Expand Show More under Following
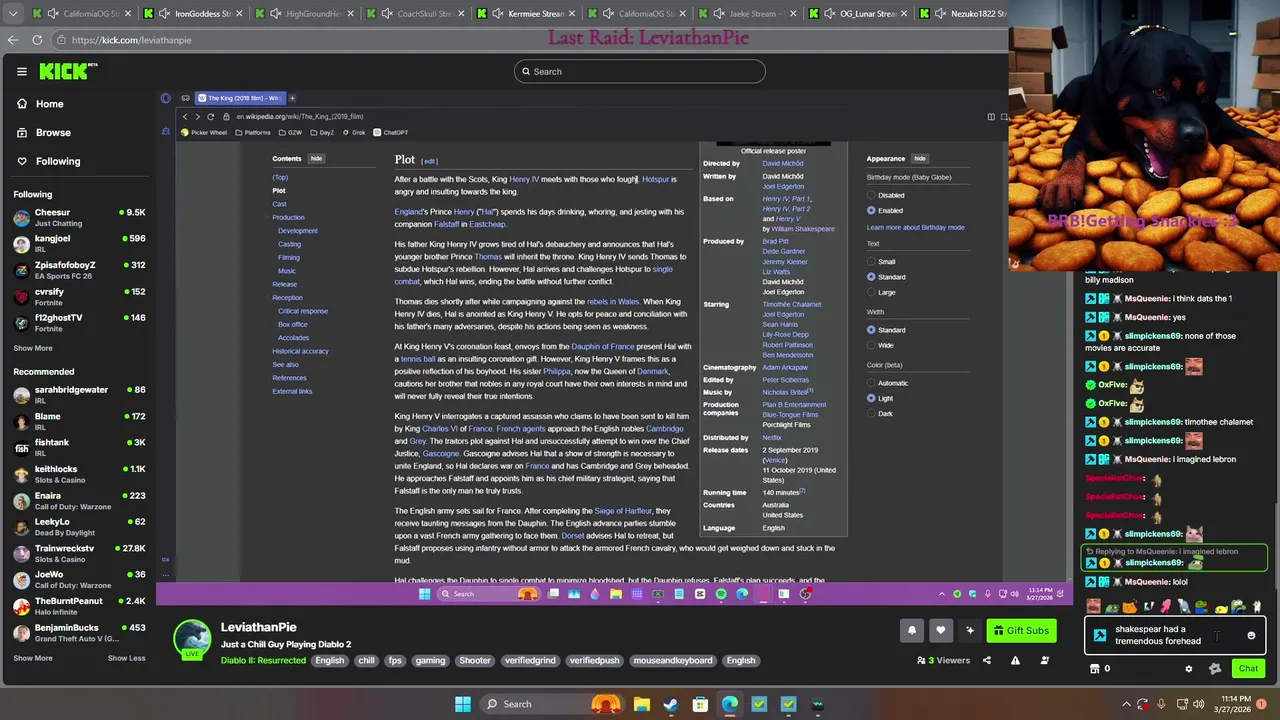The width and height of the screenshot is (1280, 720). coord(33,348)
